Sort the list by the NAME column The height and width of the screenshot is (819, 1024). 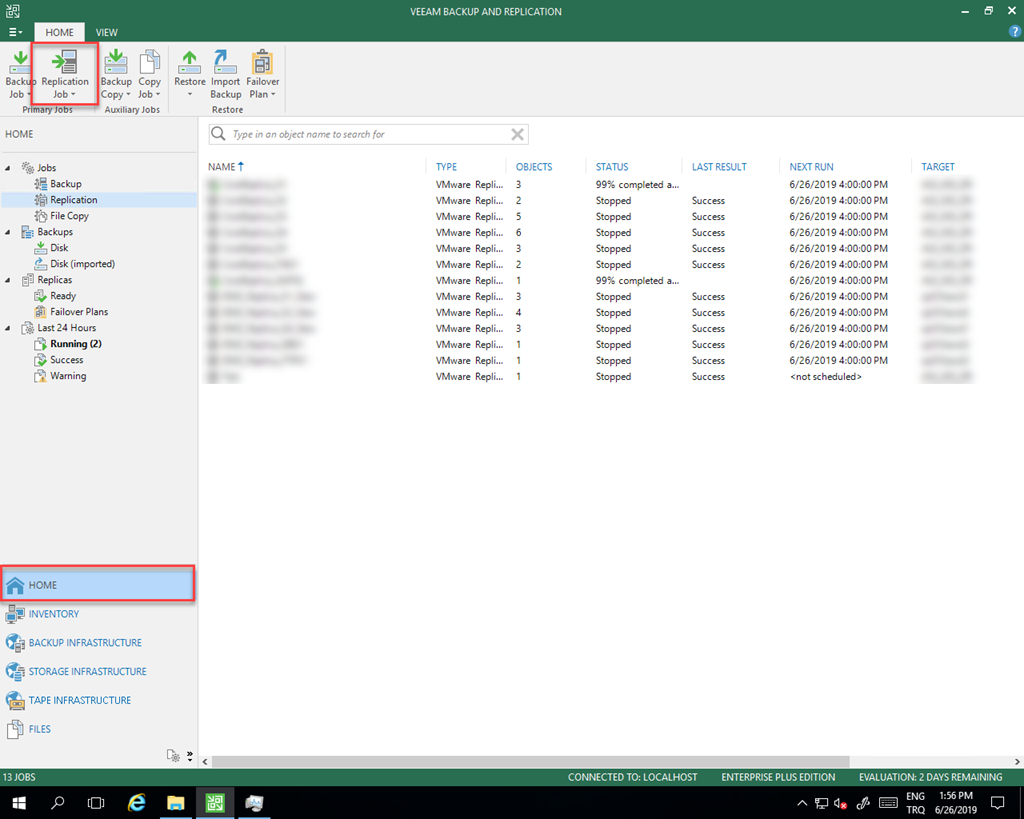point(225,167)
